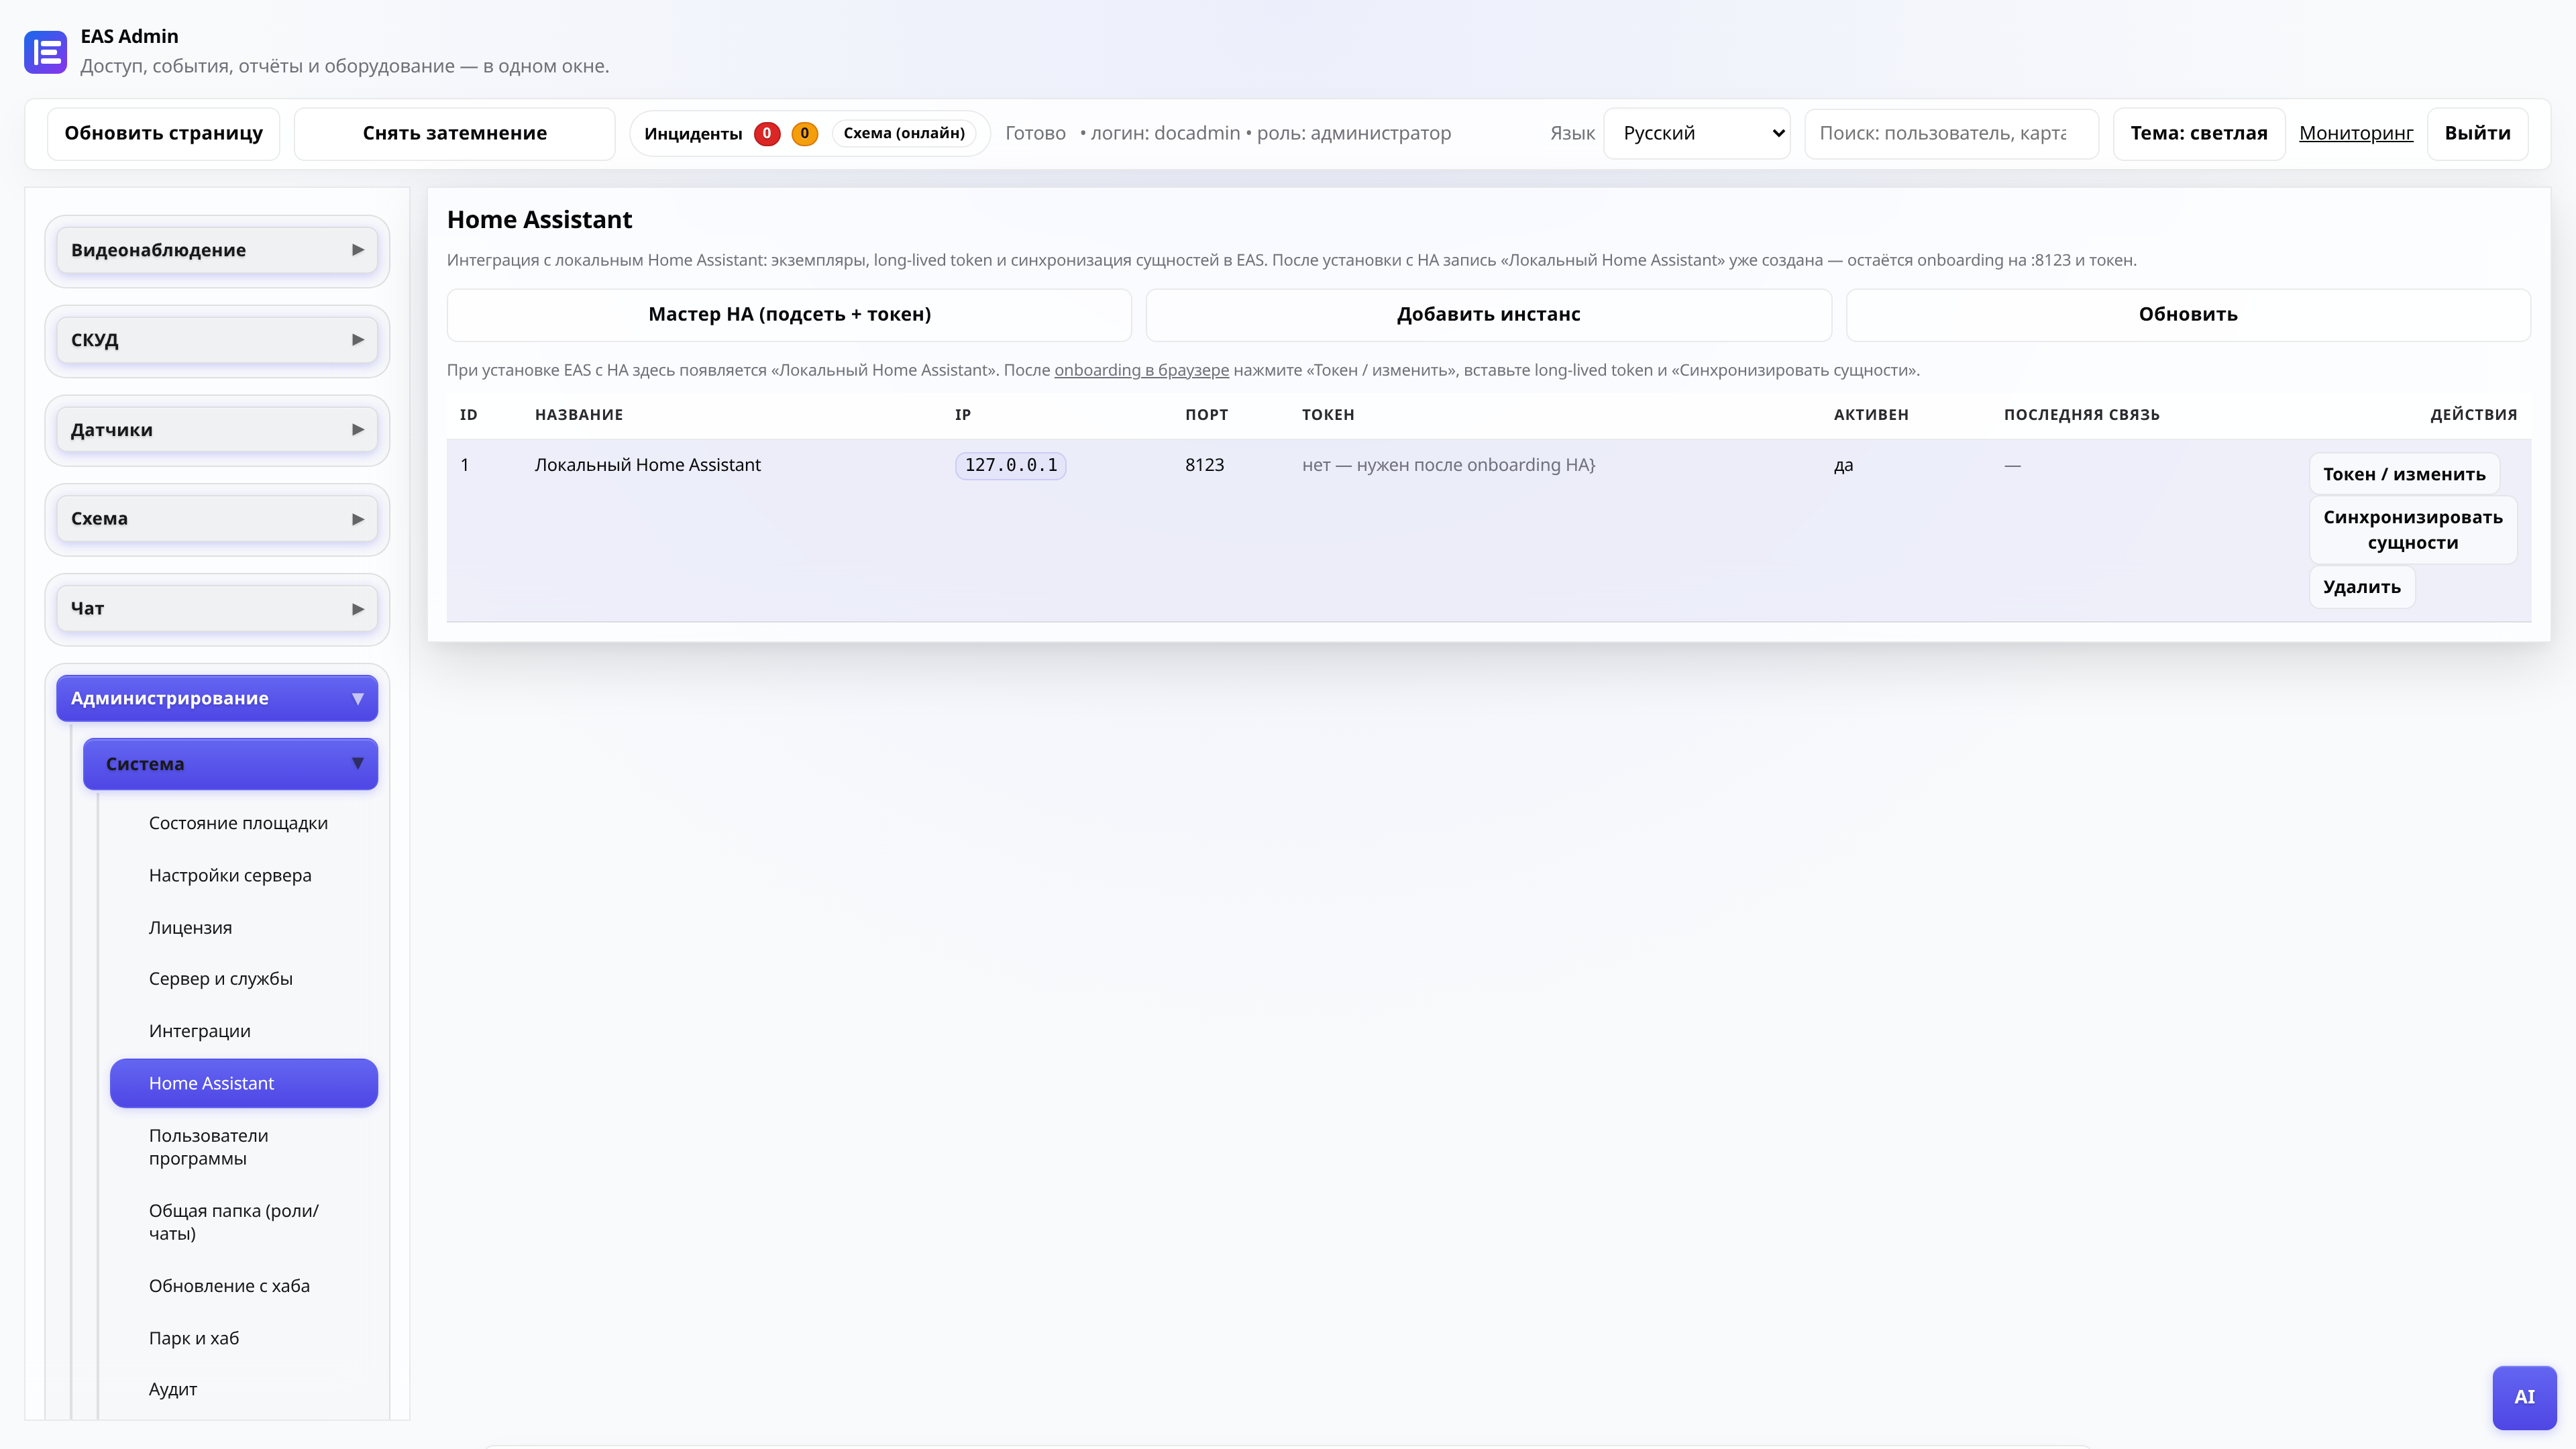Click the port value 8123

pyautogui.click(x=1204, y=465)
